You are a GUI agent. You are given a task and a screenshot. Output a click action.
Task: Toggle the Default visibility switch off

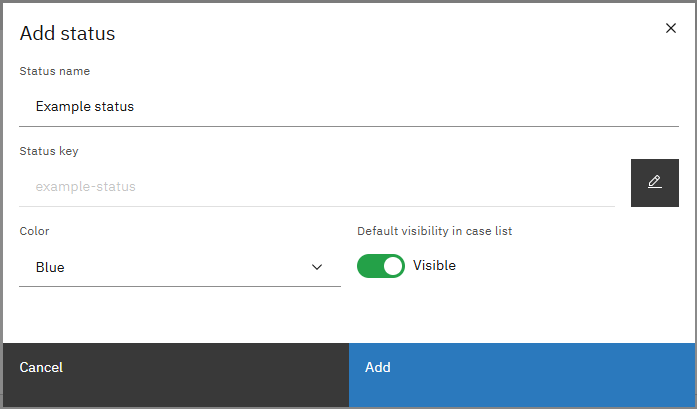click(x=381, y=266)
